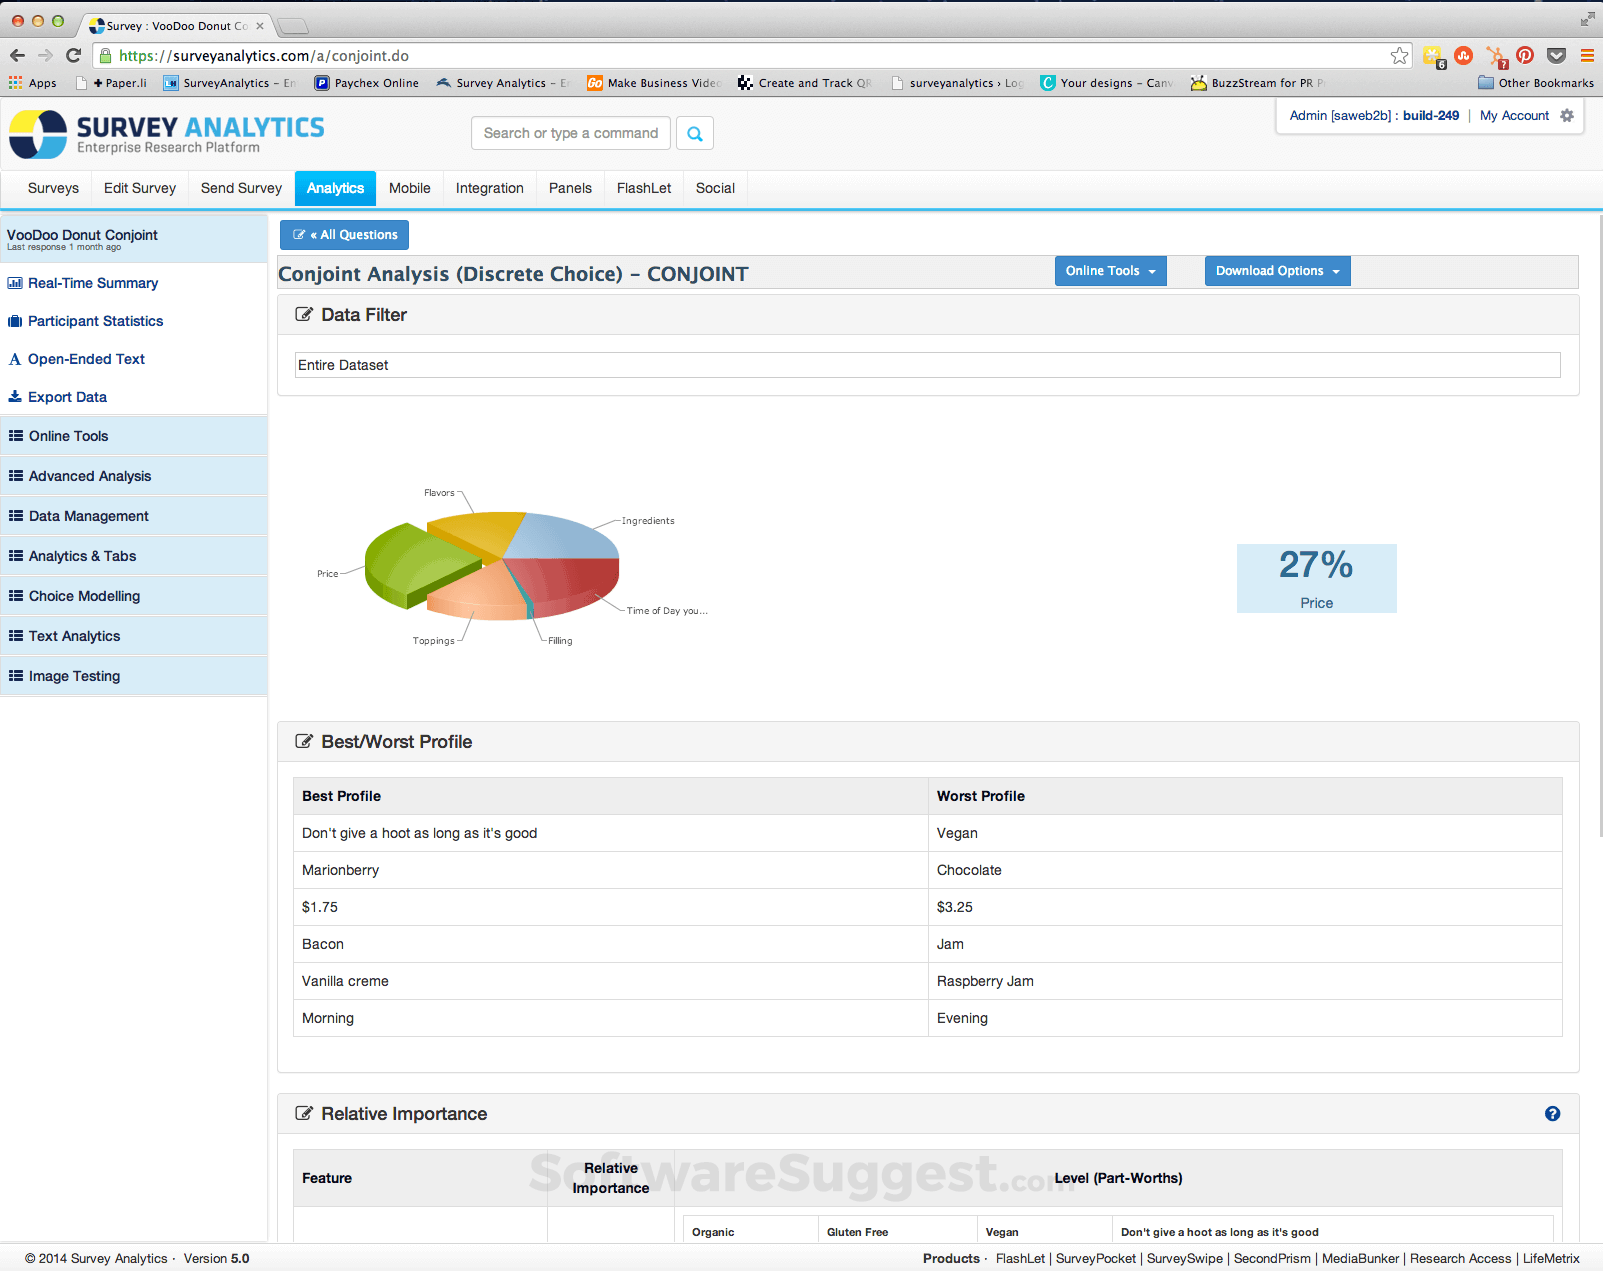The image size is (1603, 1271).
Task: Select the Participant Statistics briefcase icon
Action: coord(15,321)
